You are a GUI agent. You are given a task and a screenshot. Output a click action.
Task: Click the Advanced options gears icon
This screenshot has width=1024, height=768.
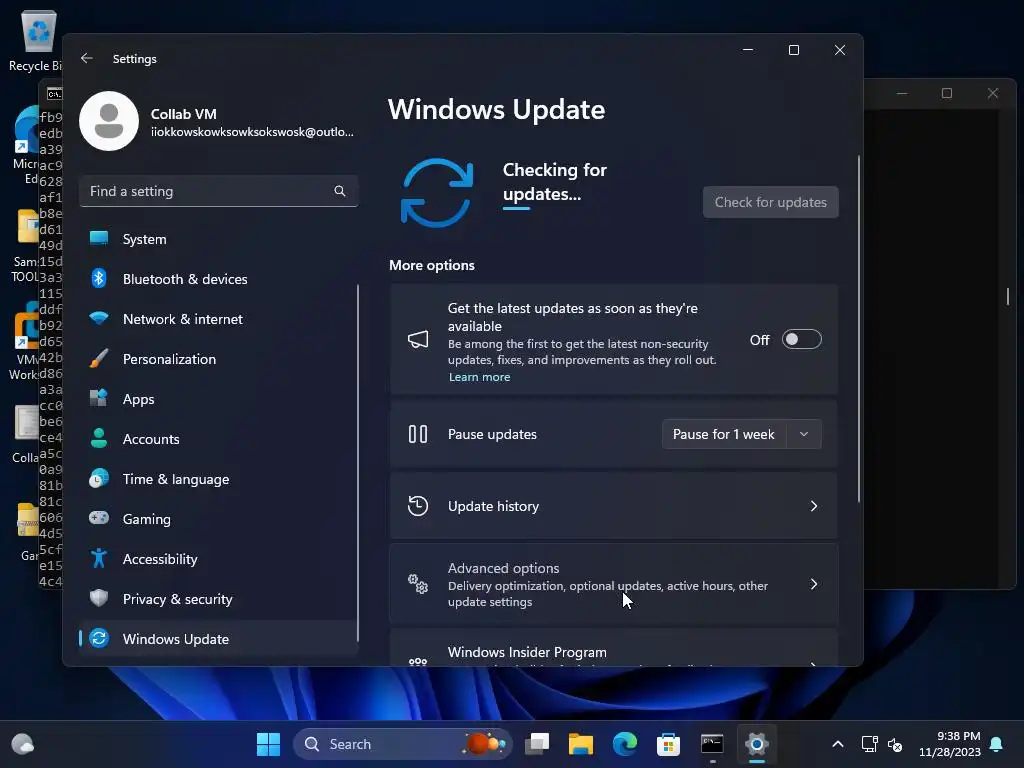point(418,584)
